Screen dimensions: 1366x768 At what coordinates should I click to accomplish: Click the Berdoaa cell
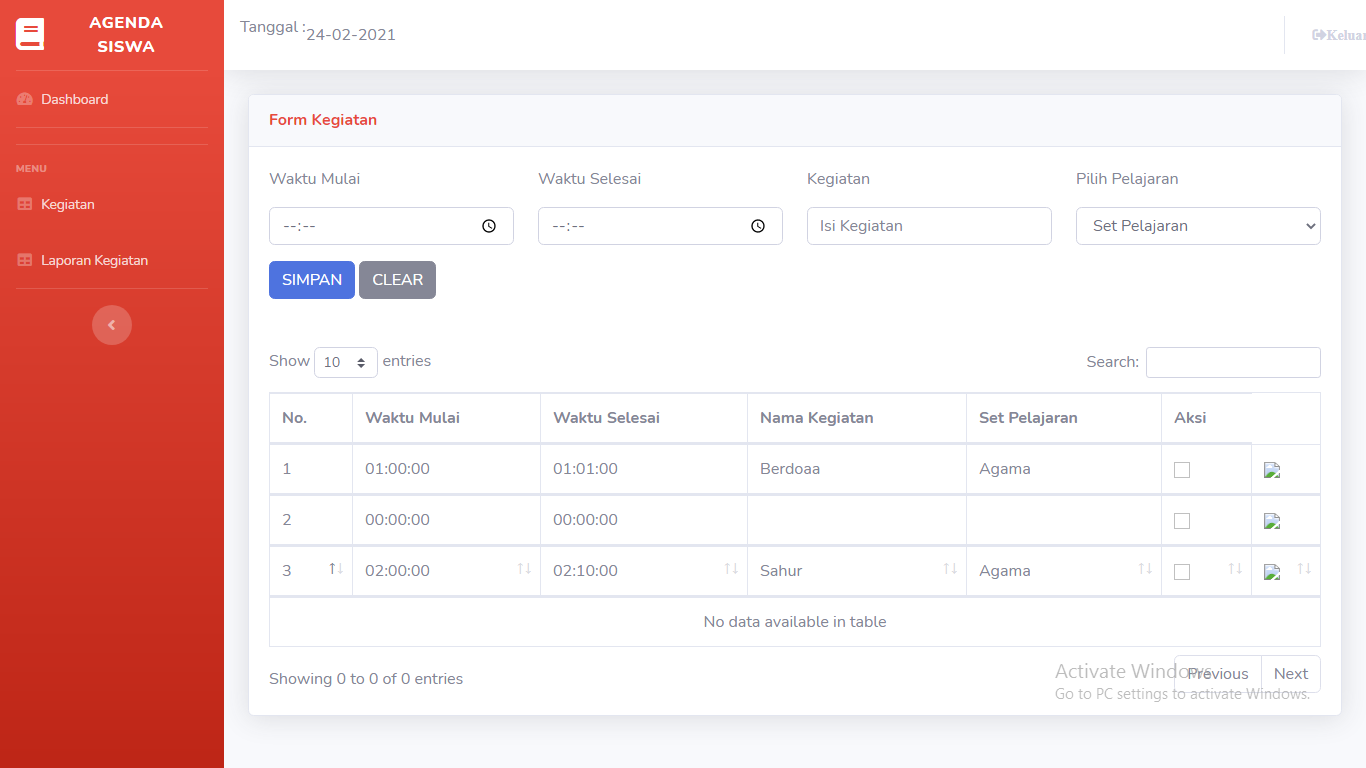[856, 469]
